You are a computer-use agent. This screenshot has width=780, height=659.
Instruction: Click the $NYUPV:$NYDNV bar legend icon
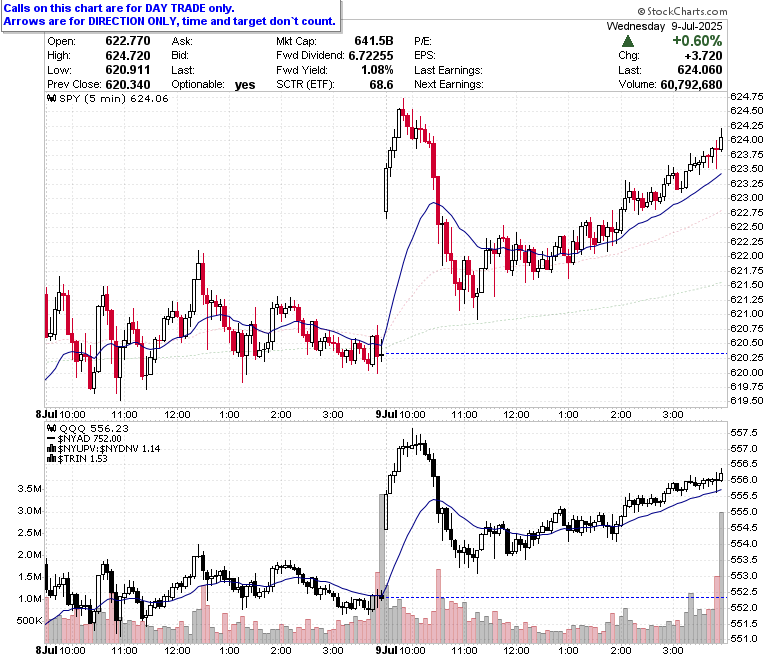pos(51,449)
